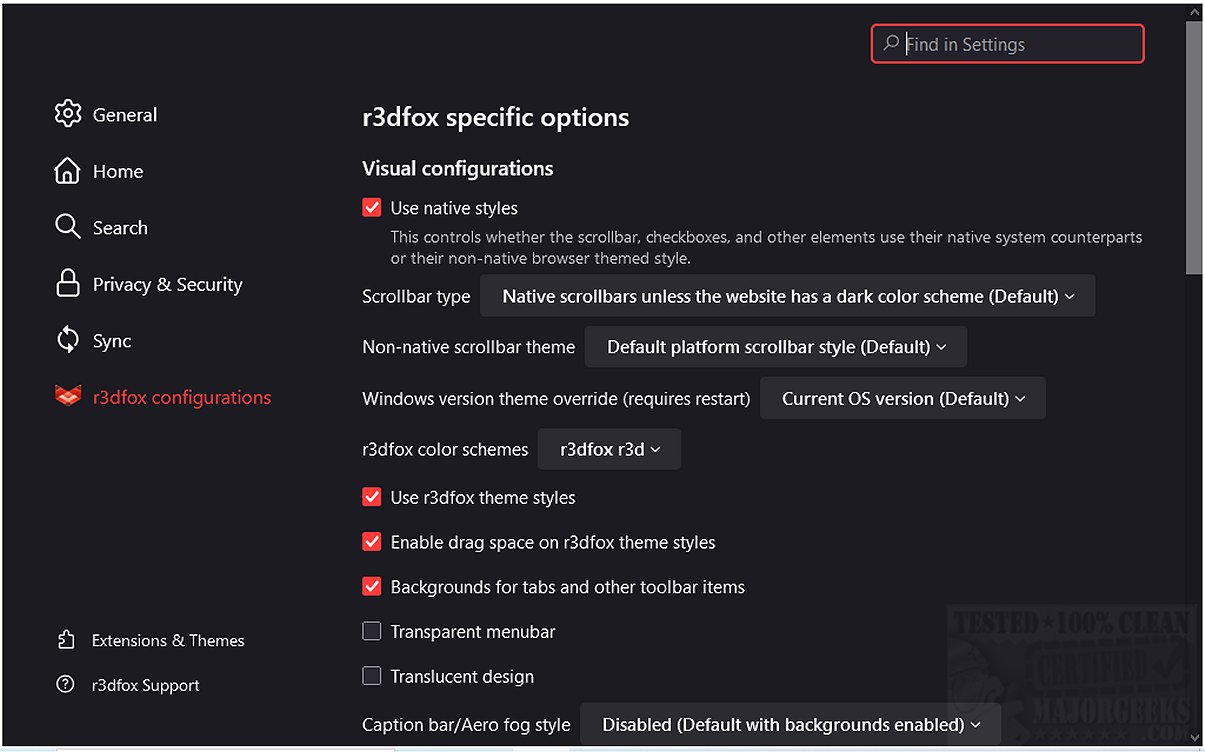The image size is (1205, 752).
Task: Click inside the Find in Settings search box
Action: click(1006, 44)
